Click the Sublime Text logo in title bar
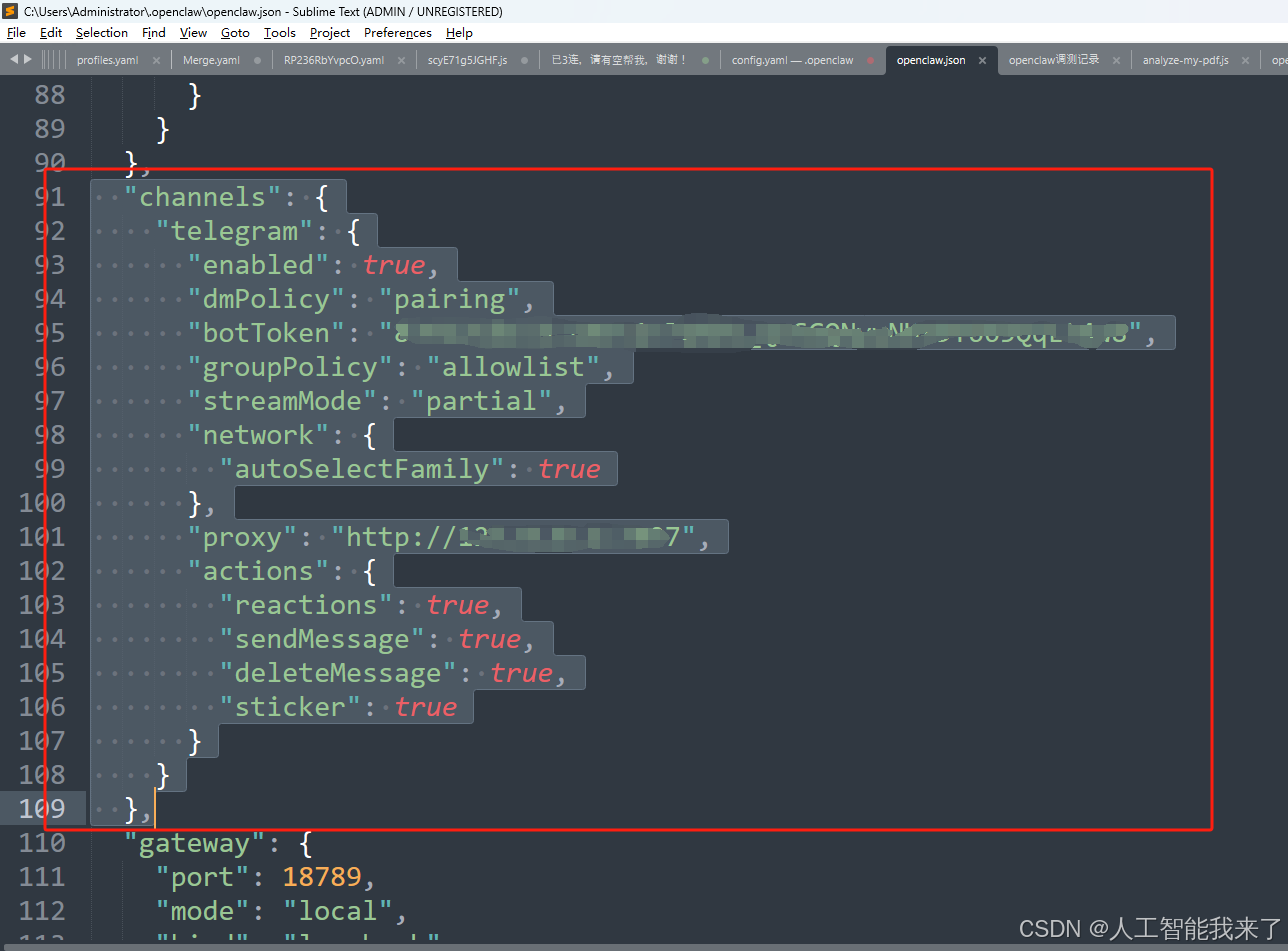Viewport: 1288px width, 951px height. (10, 11)
